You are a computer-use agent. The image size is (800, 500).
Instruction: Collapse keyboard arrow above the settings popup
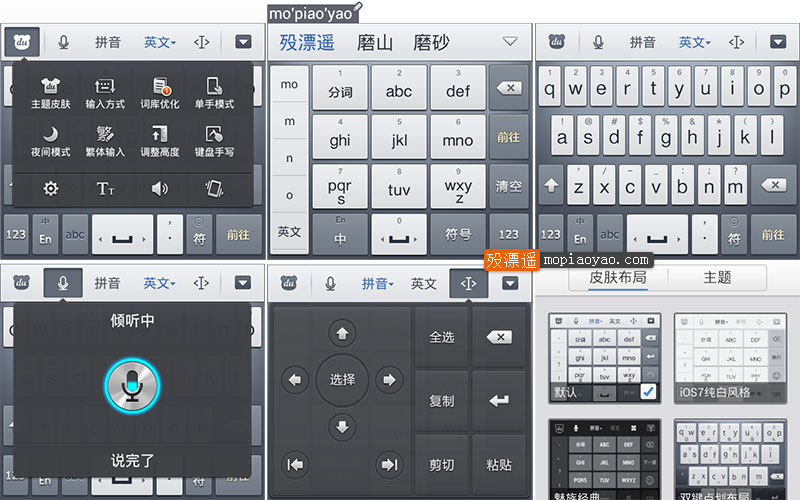pos(243,42)
